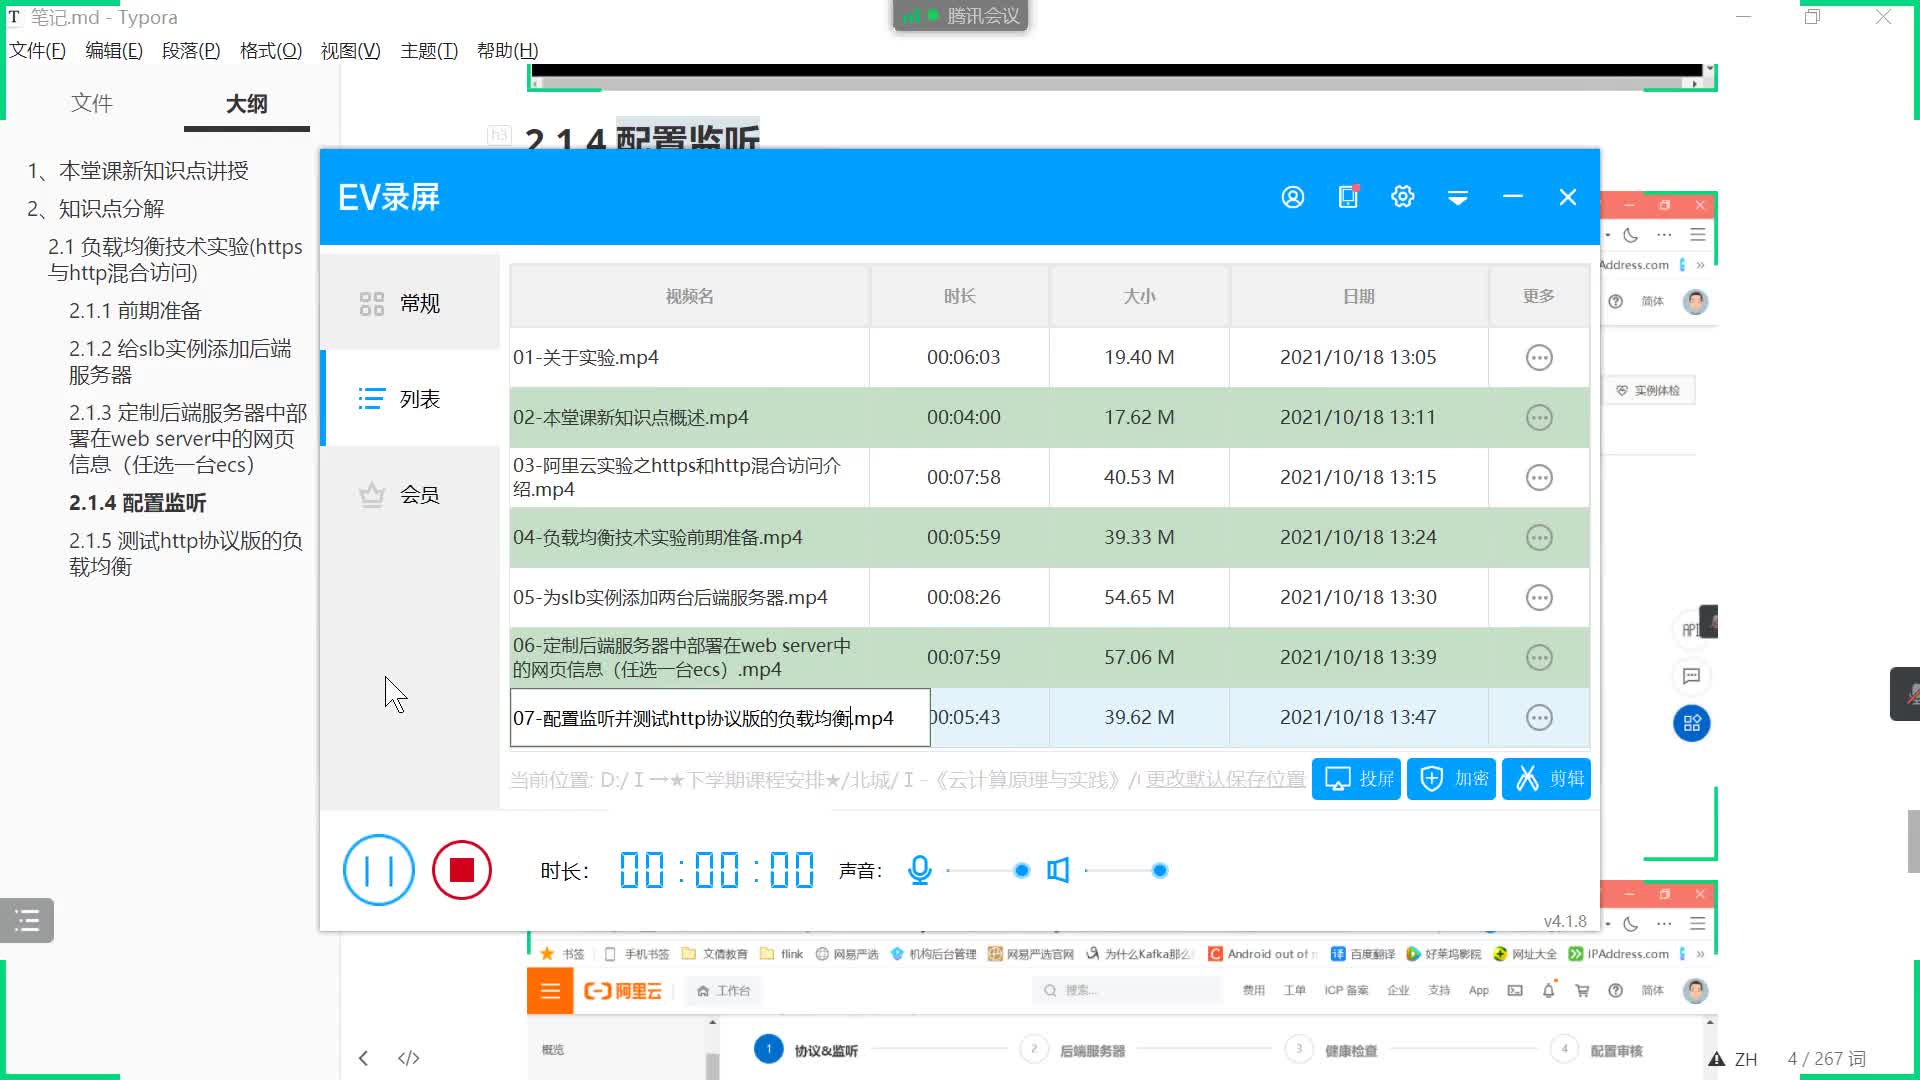Click the chat bubble floating icon at right
Viewport: 1920px width, 1080px height.
click(1692, 676)
